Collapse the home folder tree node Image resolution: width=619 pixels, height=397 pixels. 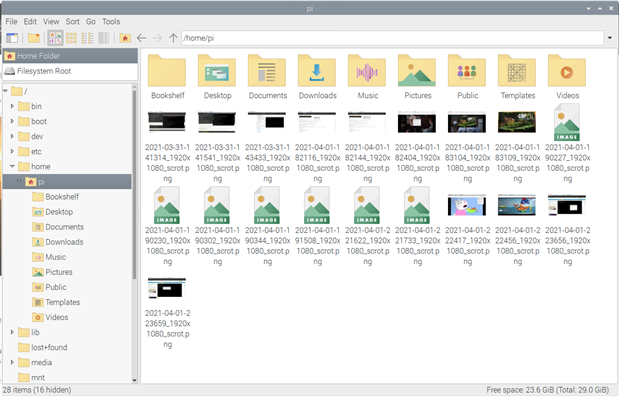12,166
